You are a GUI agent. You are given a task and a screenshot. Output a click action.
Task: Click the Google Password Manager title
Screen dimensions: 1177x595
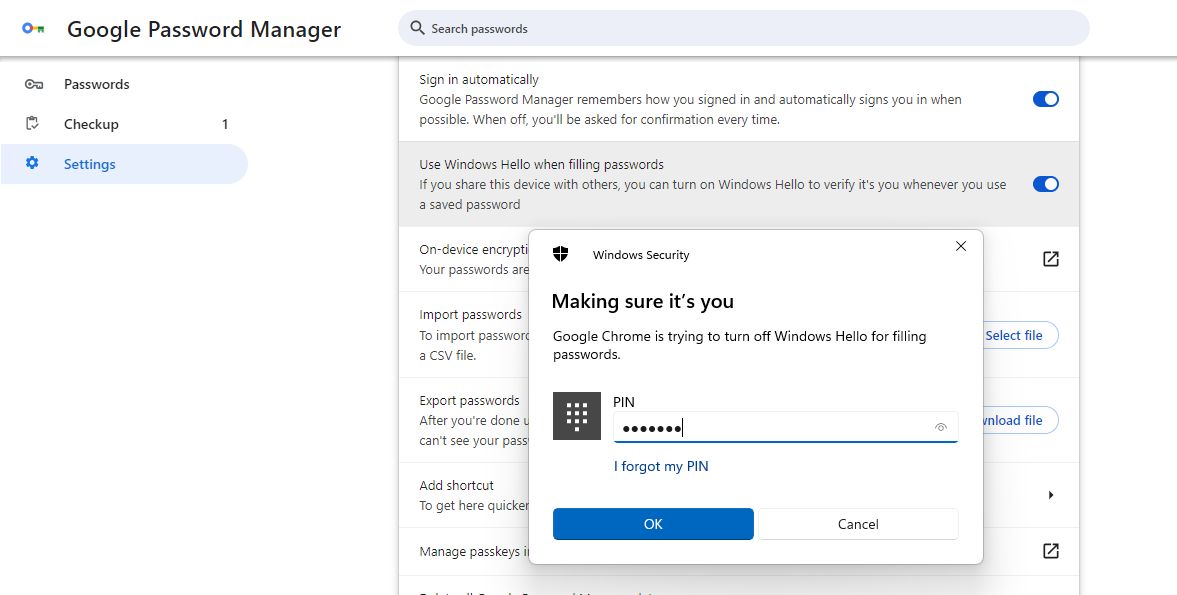coord(204,29)
